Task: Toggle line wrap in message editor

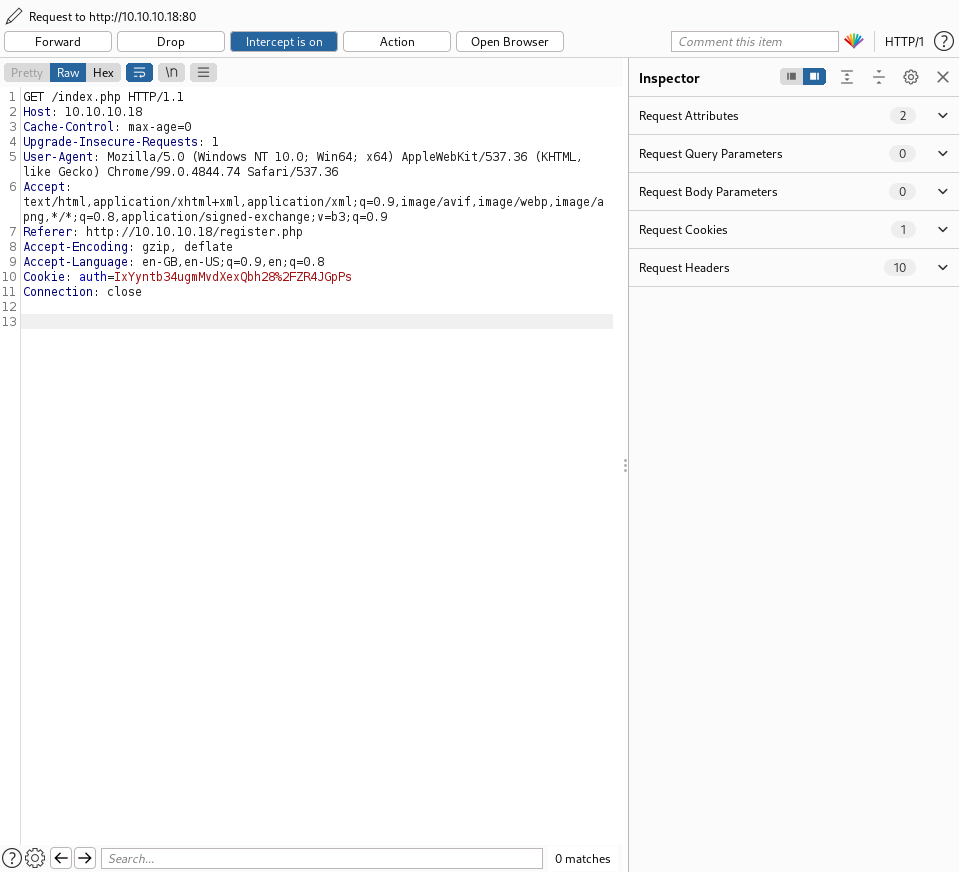Action: point(138,73)
